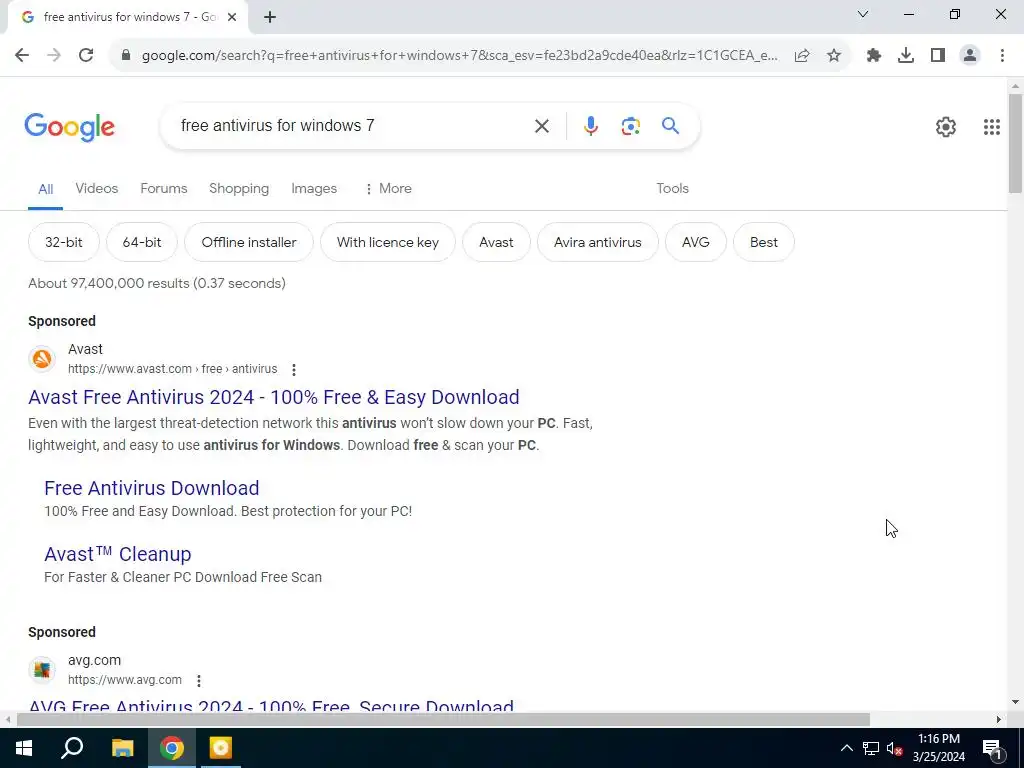This screenshot has width=1024, height=768.
Task: Go back to the previous page
Action: pos(22,56)
